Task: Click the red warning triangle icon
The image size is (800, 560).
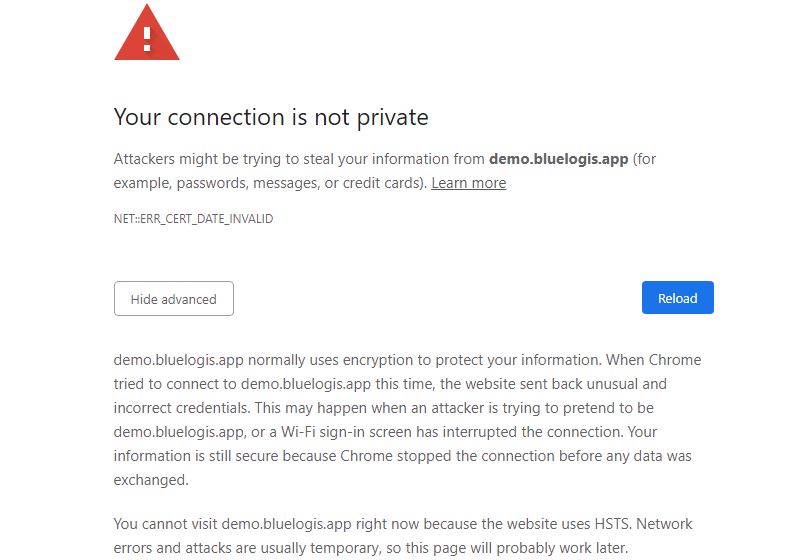Action: [146, 33]
